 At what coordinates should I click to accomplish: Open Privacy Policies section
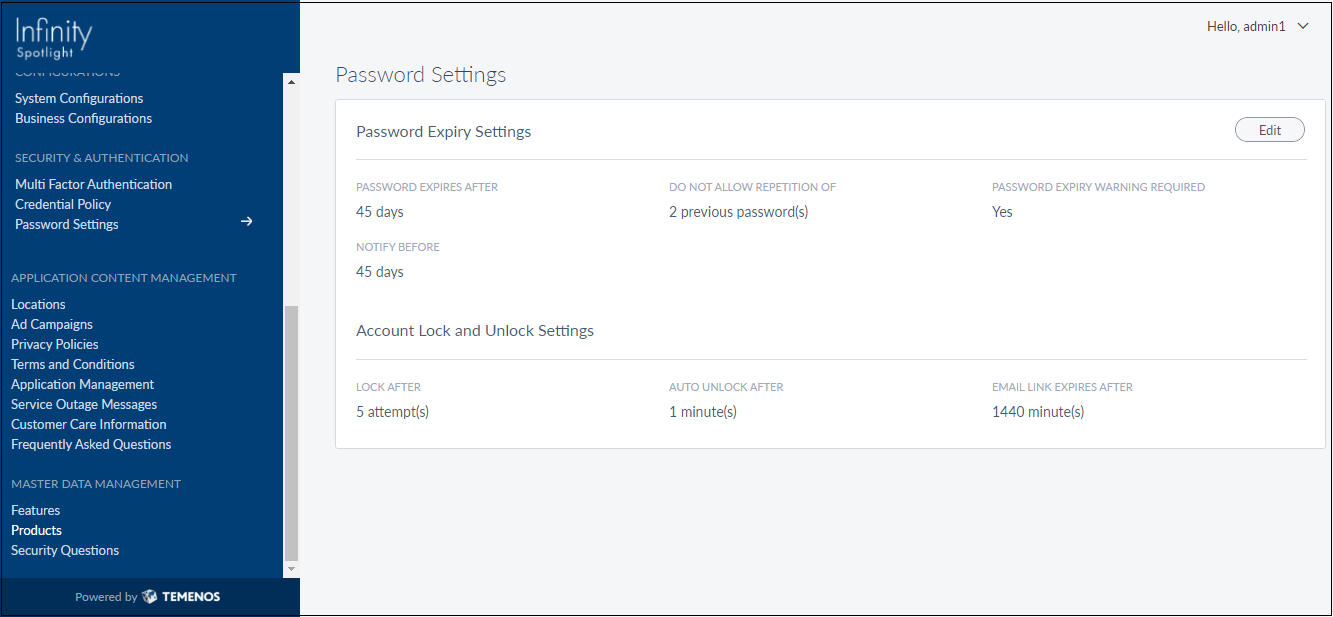click(x=55, y=344)
